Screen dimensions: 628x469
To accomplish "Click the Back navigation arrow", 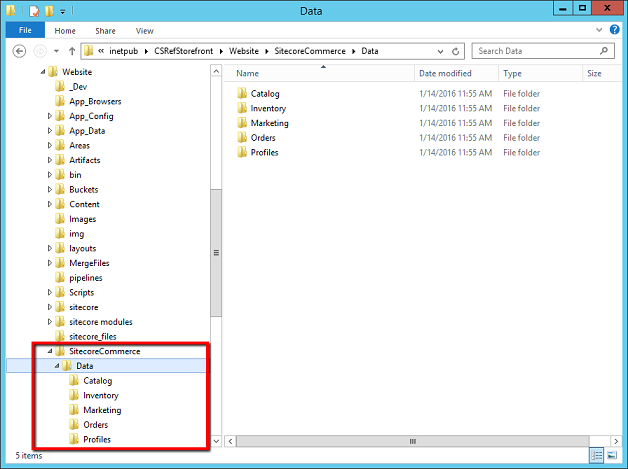I will click(x=19, y=51).
